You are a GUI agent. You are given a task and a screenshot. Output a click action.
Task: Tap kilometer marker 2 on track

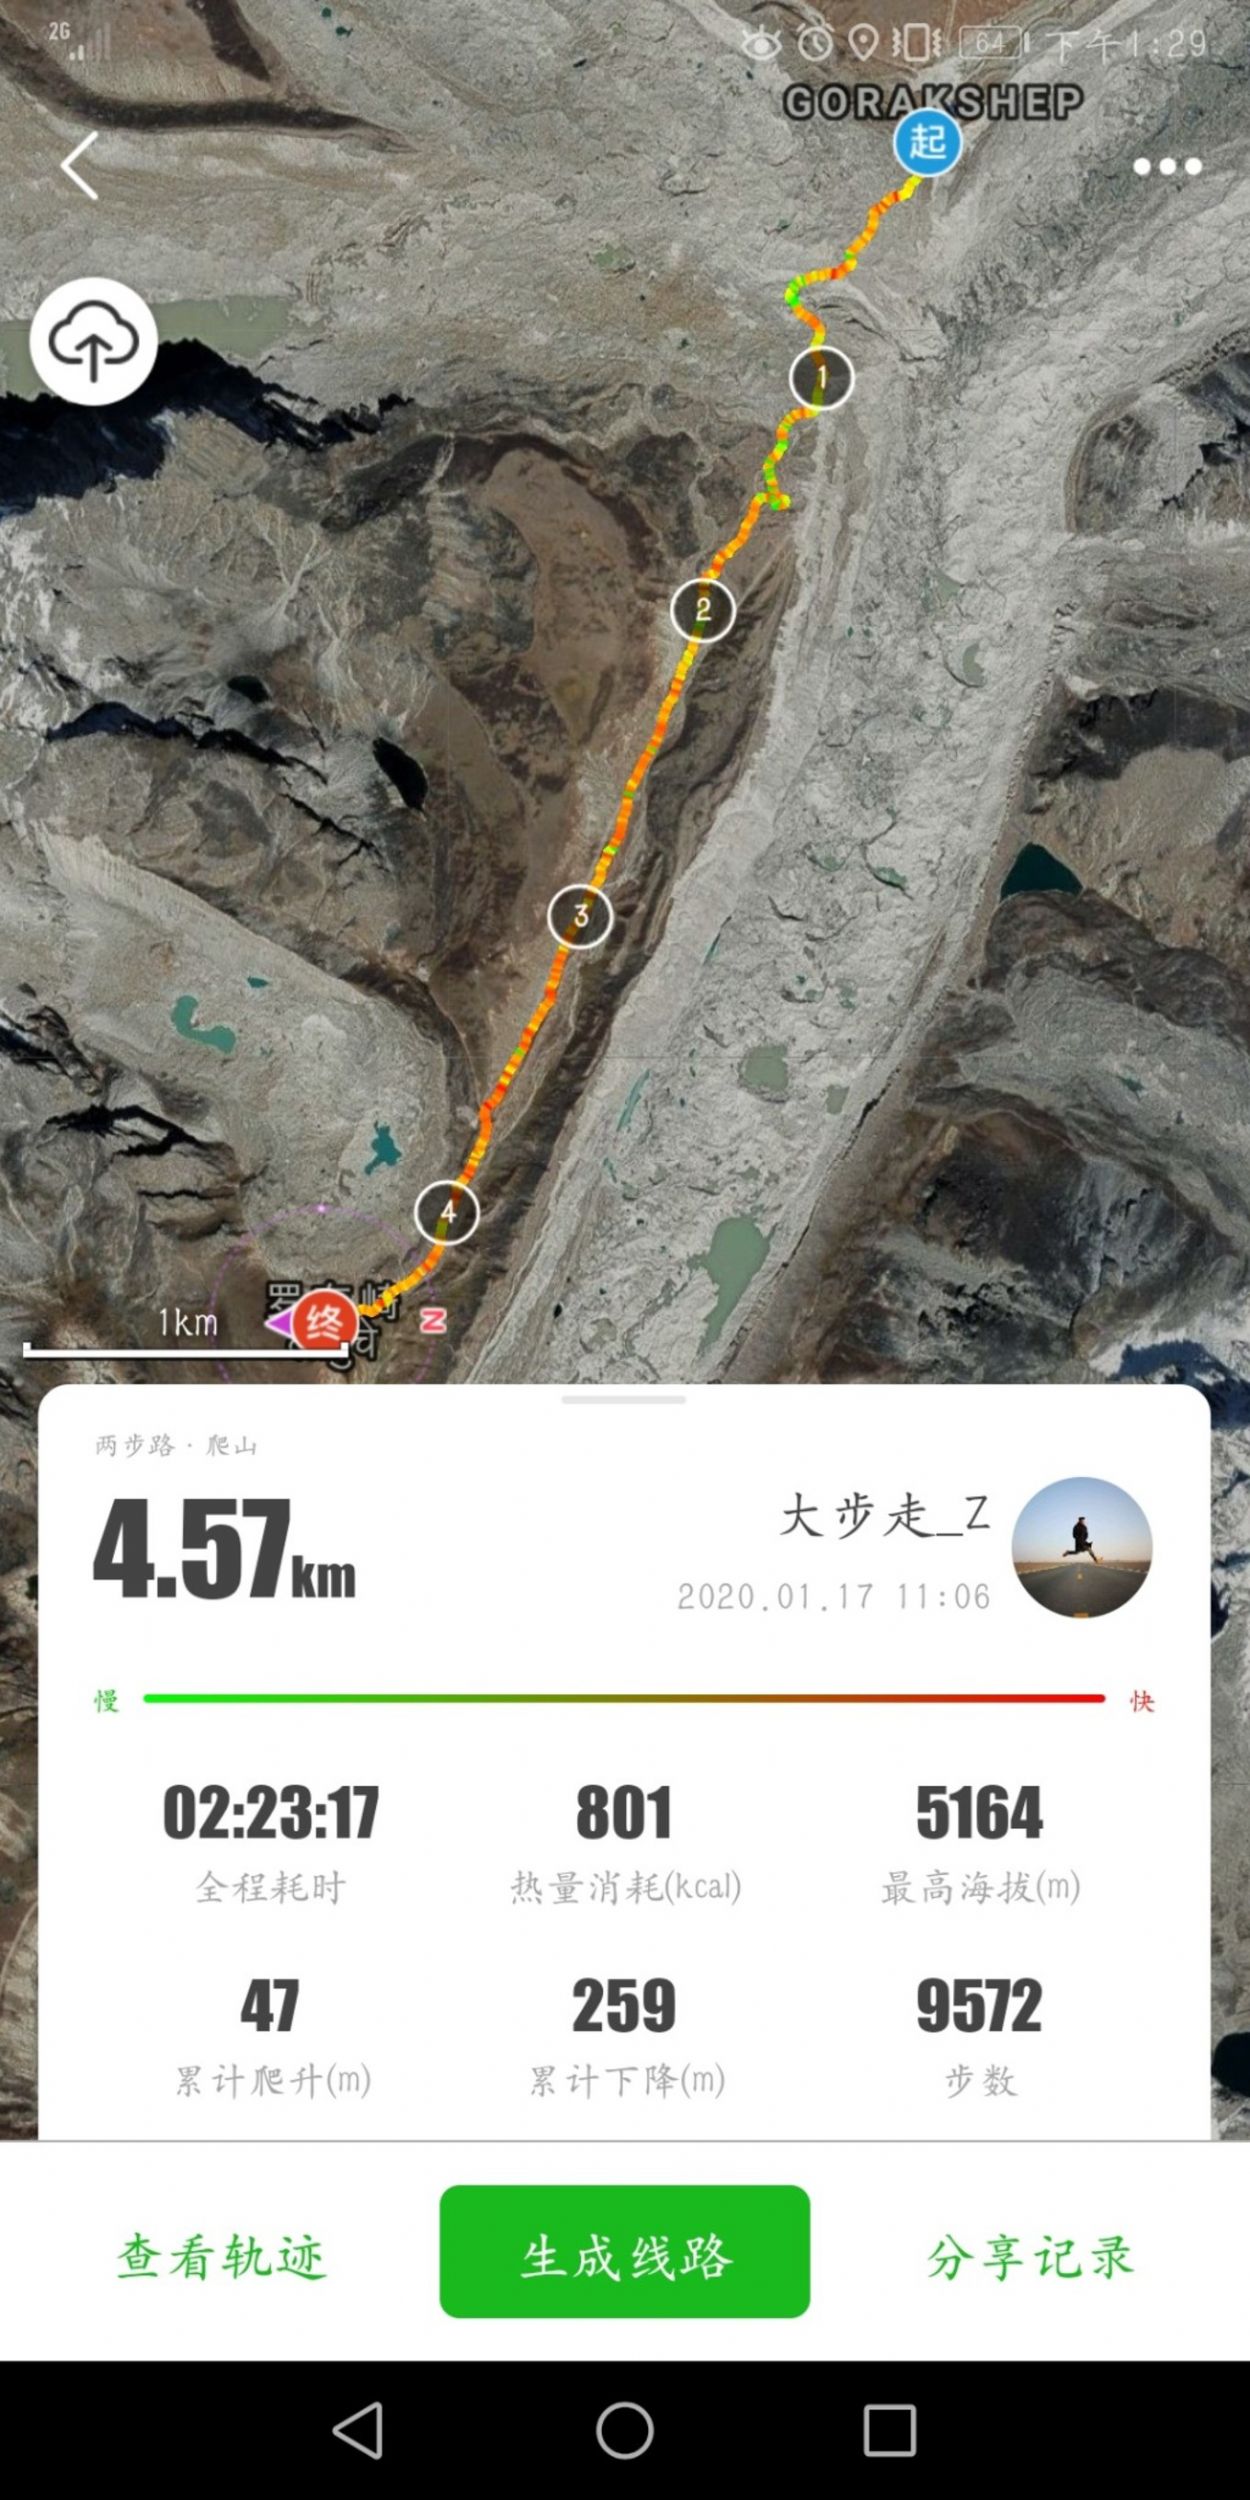coord(702,609)
